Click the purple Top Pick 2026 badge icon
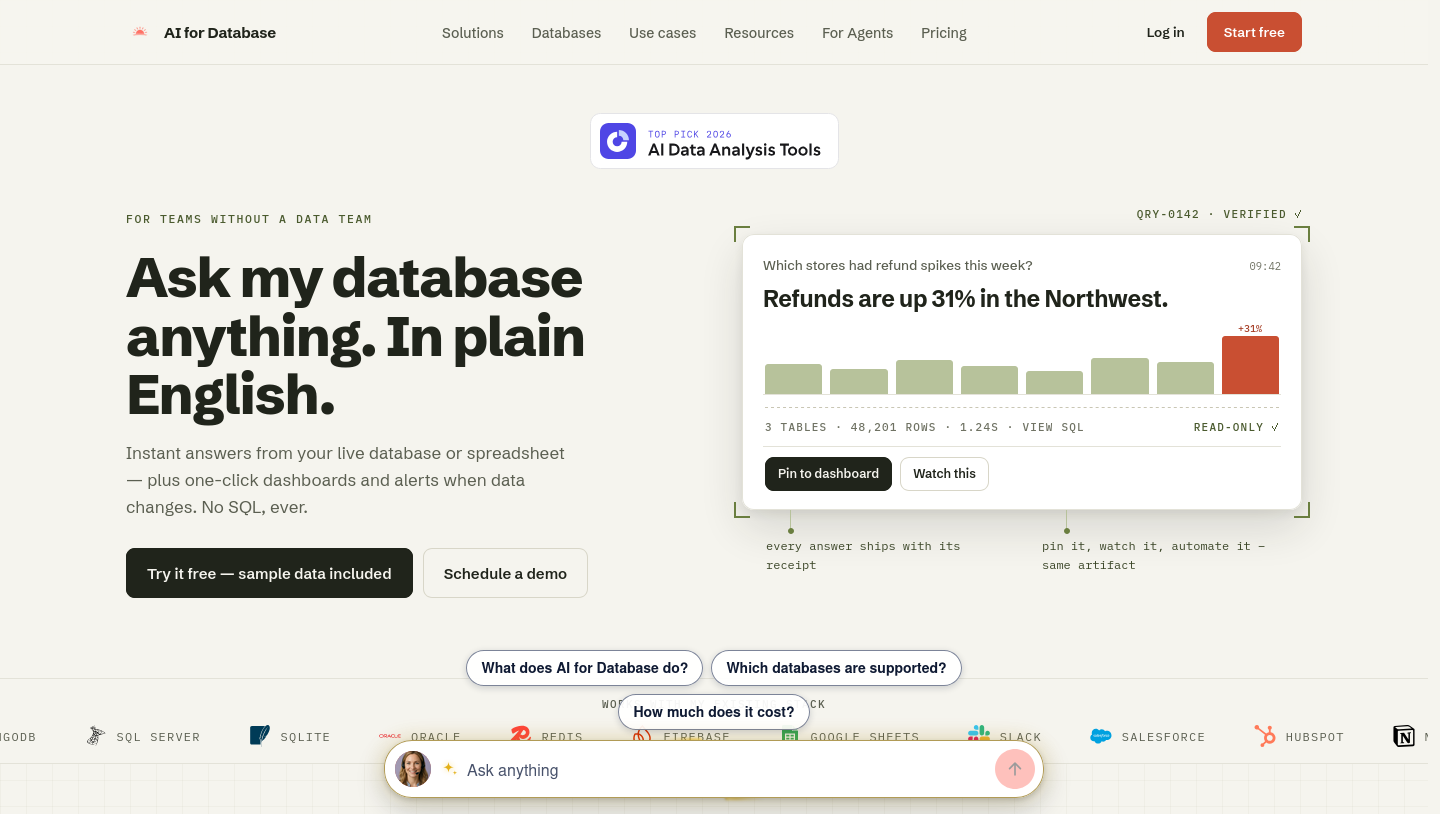This screenshot has width=1440, height=814. [x=618, y=141]
